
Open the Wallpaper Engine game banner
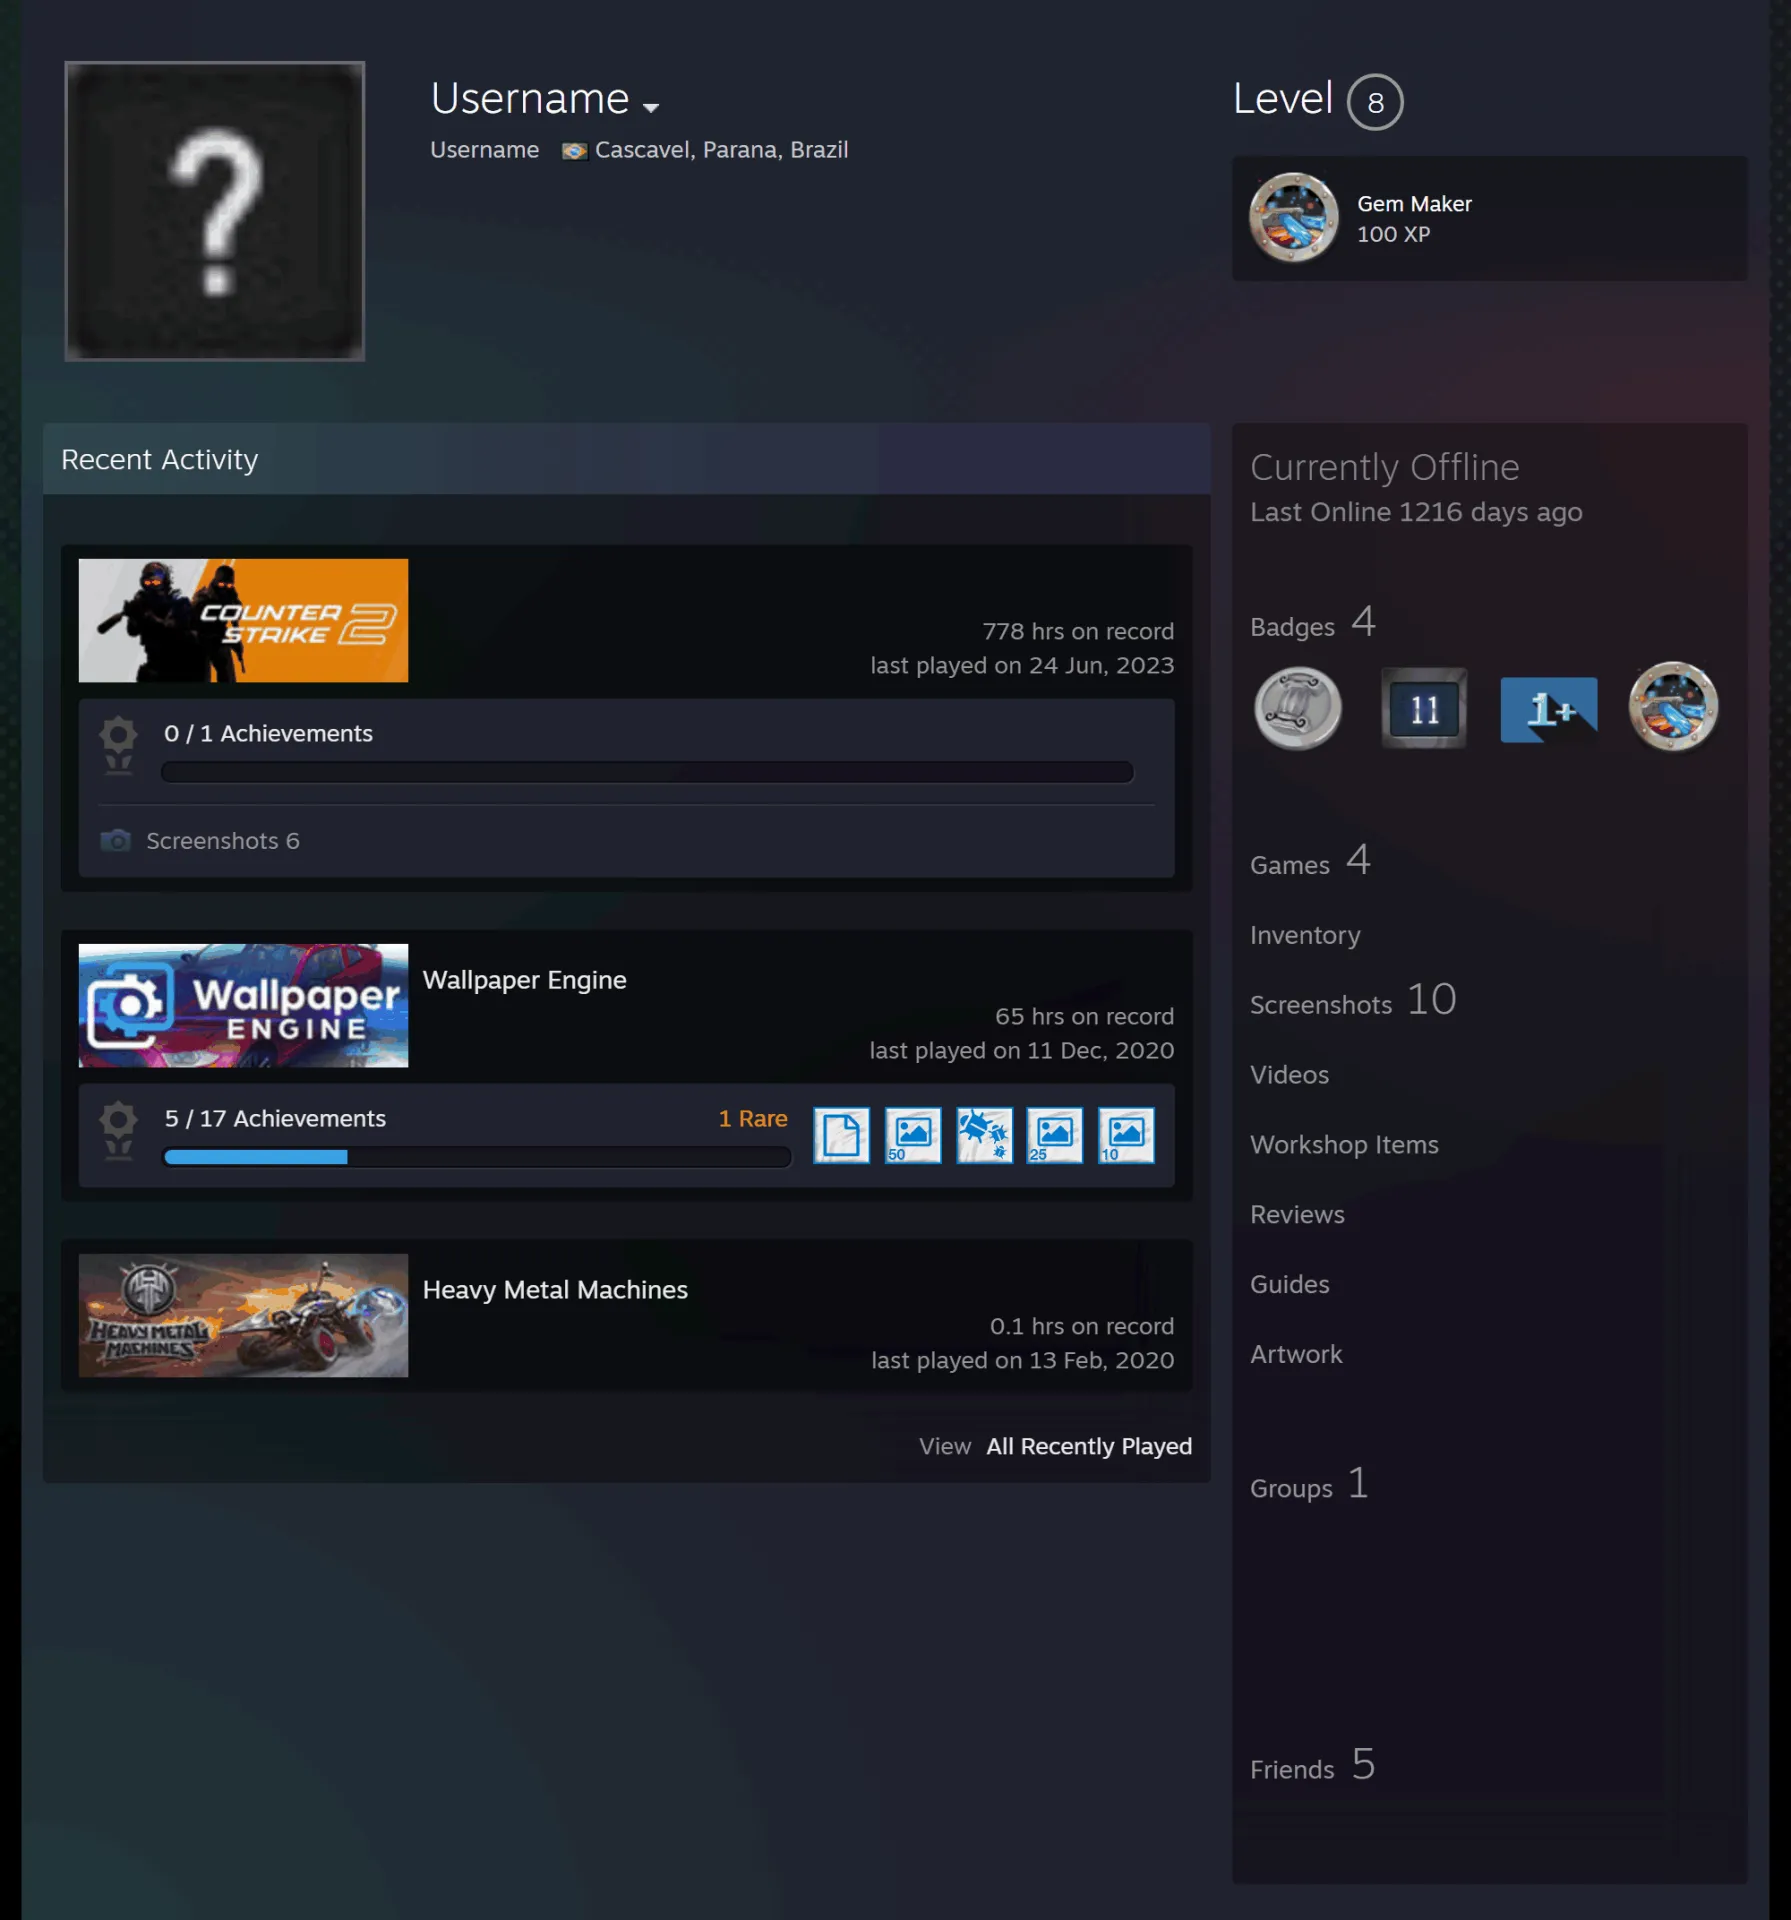[x=243, y=1005]
